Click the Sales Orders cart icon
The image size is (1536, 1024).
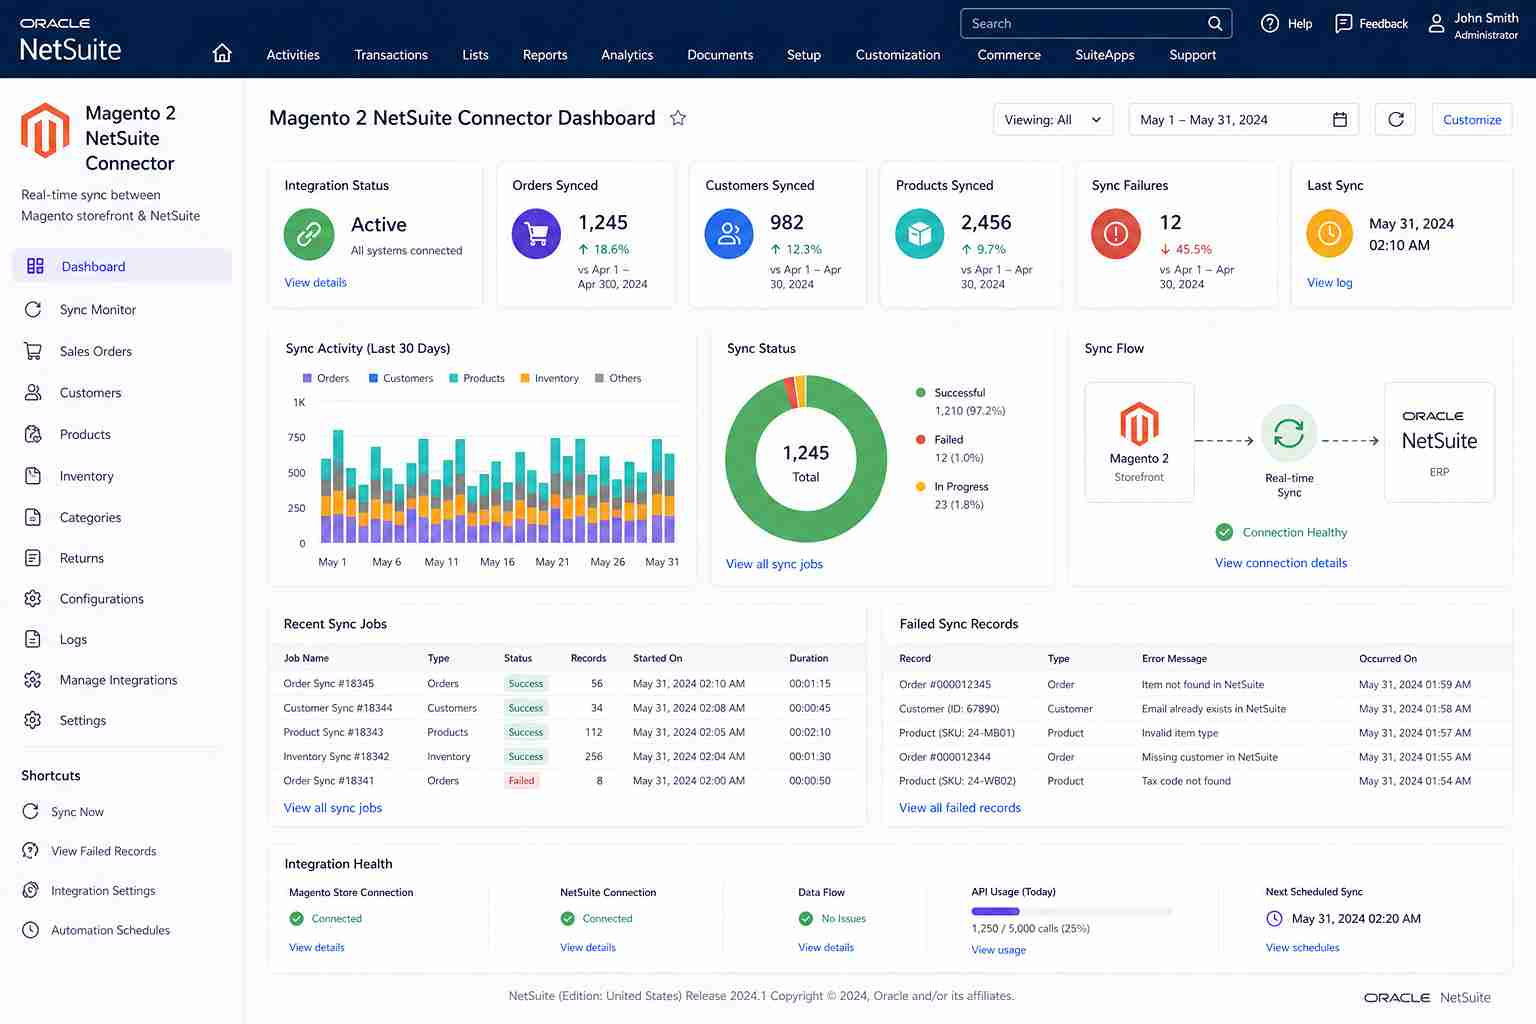pyautogui.click(x=33, y=351)
